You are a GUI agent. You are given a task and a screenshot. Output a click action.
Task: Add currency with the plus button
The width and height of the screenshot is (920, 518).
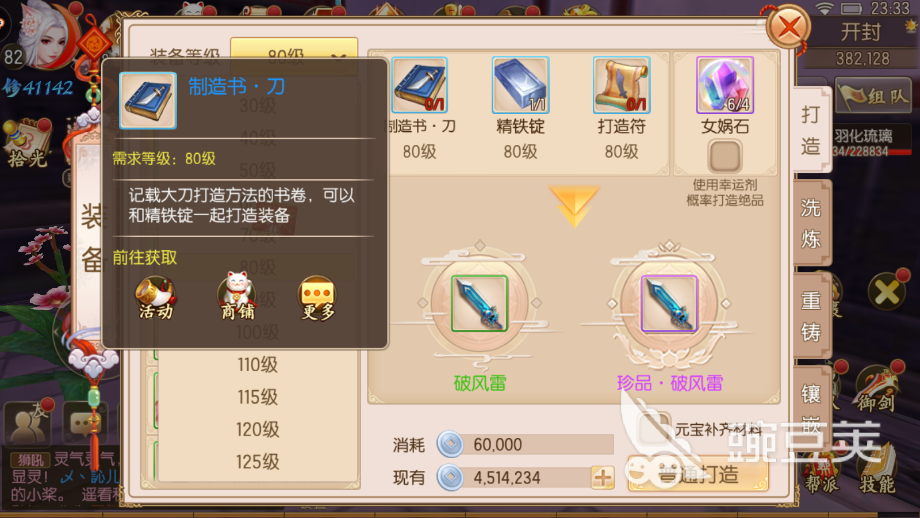603,478
